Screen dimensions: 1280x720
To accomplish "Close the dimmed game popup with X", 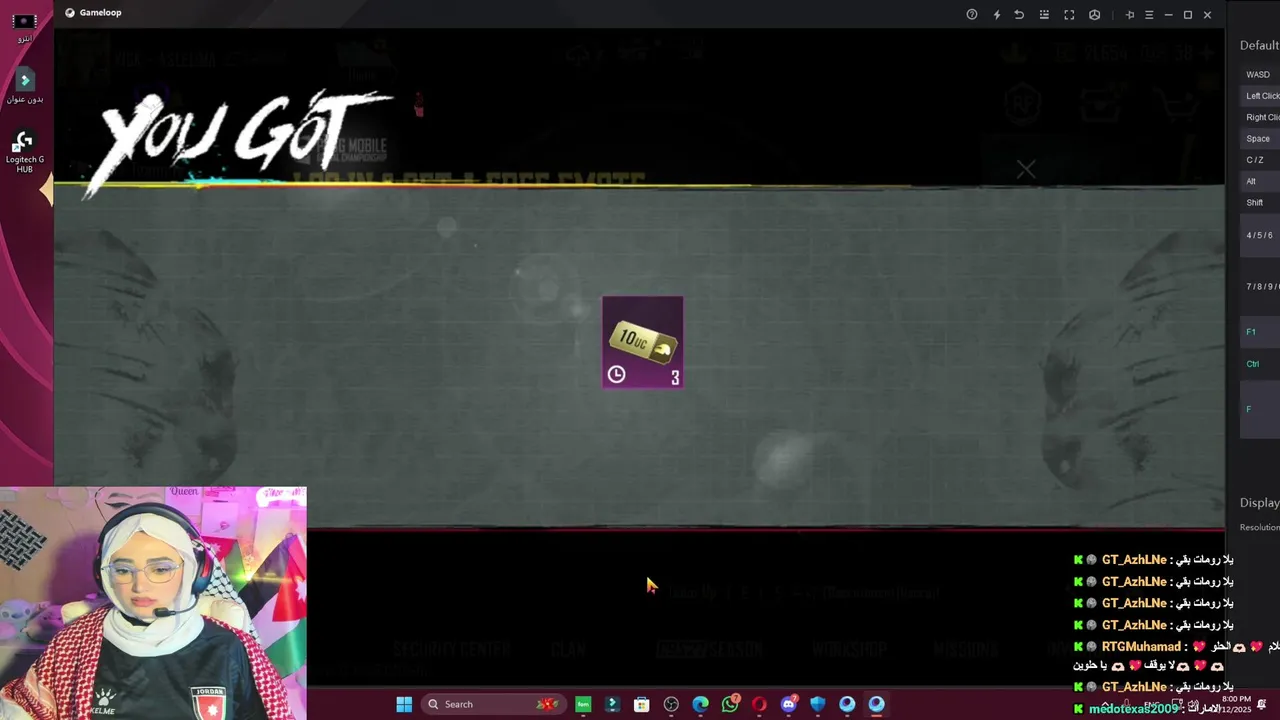I will (x=1026, y=170).
